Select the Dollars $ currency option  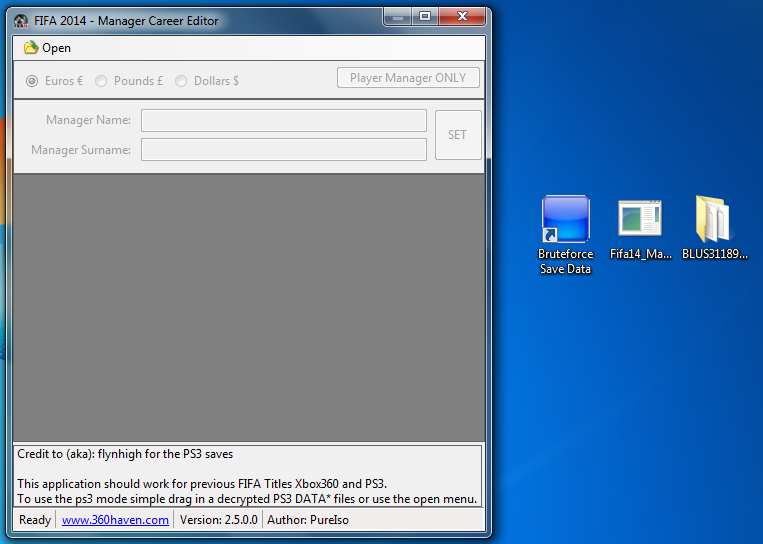tap(207, 81)
